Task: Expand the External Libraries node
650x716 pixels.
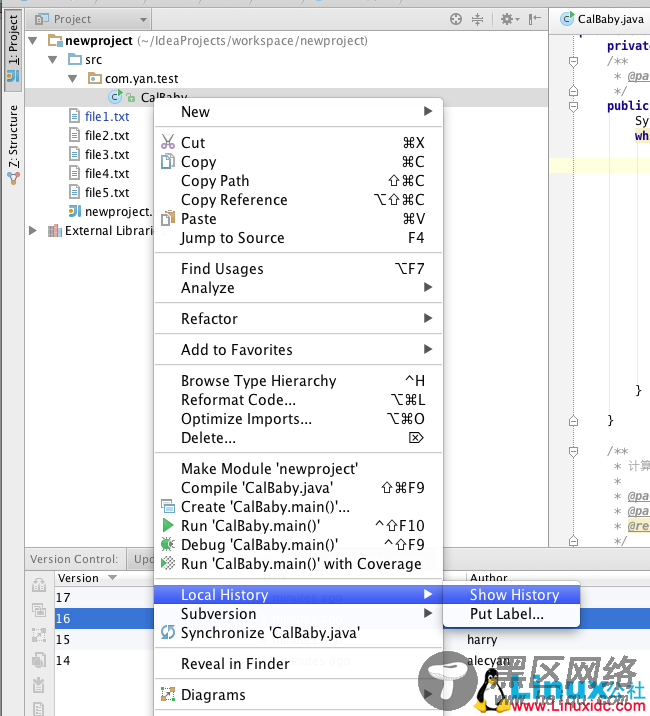Action: [32, 231]
